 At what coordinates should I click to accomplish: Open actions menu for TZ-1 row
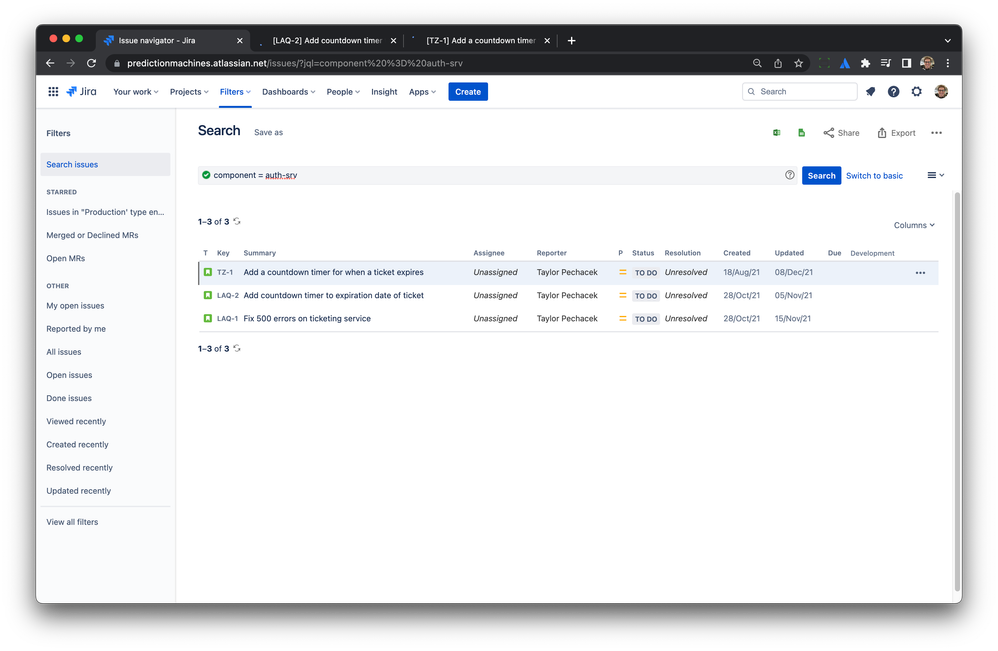tap(920, 272)
